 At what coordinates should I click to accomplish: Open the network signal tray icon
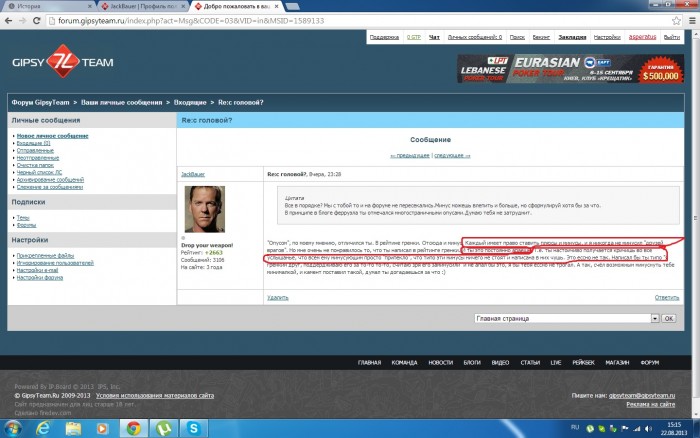(637, 429)
